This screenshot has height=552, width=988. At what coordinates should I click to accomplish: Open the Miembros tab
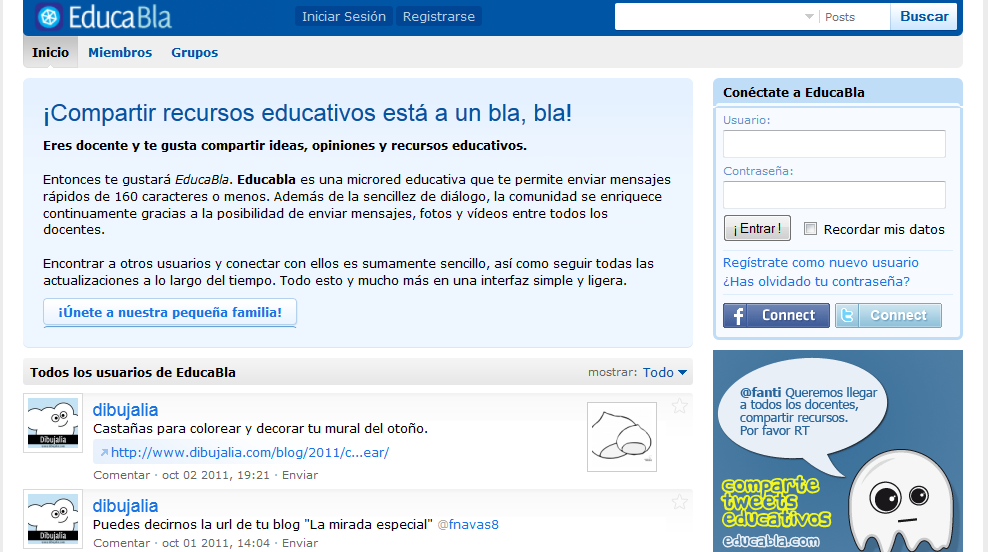coord(120,52)
